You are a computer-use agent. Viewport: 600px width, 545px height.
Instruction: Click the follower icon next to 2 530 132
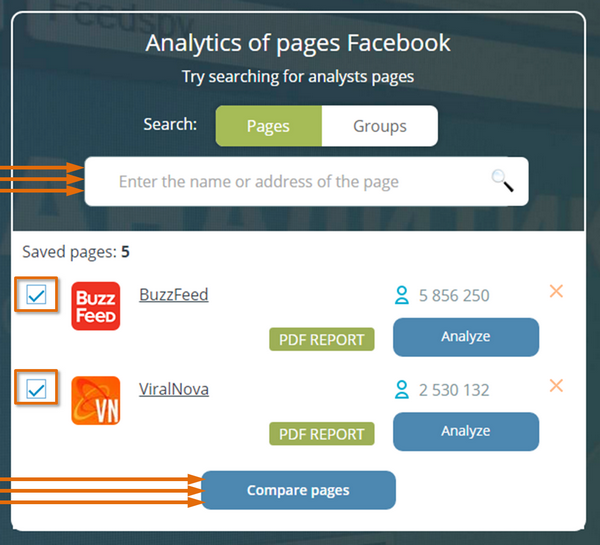[402, 390]
